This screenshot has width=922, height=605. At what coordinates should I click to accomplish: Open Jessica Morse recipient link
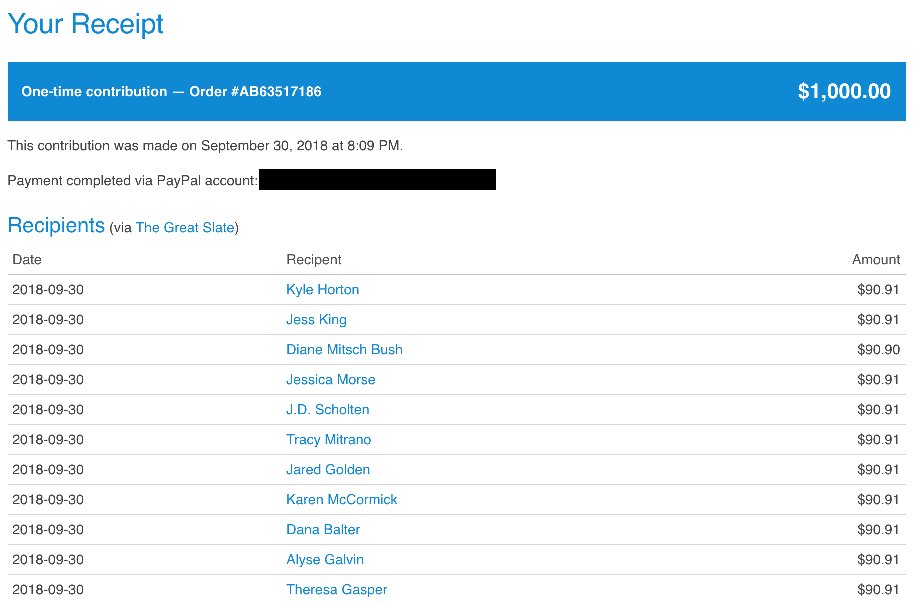(330, 379)
